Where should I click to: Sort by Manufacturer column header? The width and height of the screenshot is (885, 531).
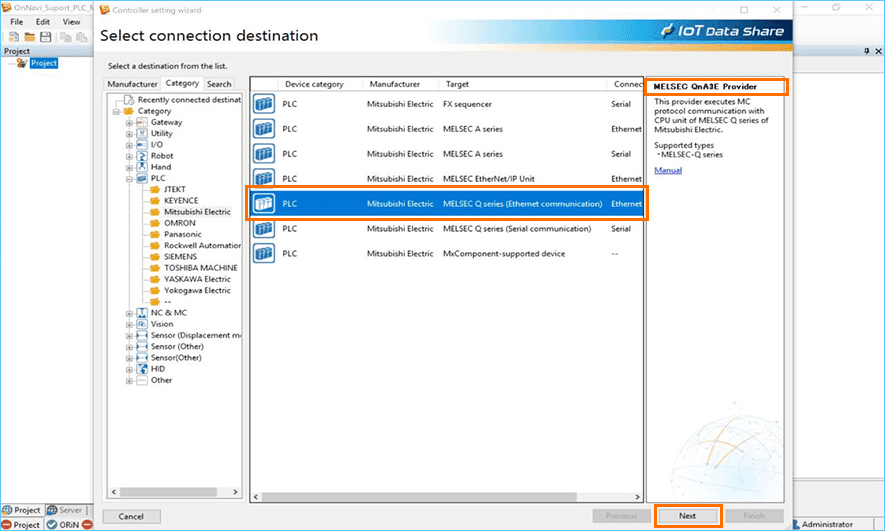[x=401, y=84]
